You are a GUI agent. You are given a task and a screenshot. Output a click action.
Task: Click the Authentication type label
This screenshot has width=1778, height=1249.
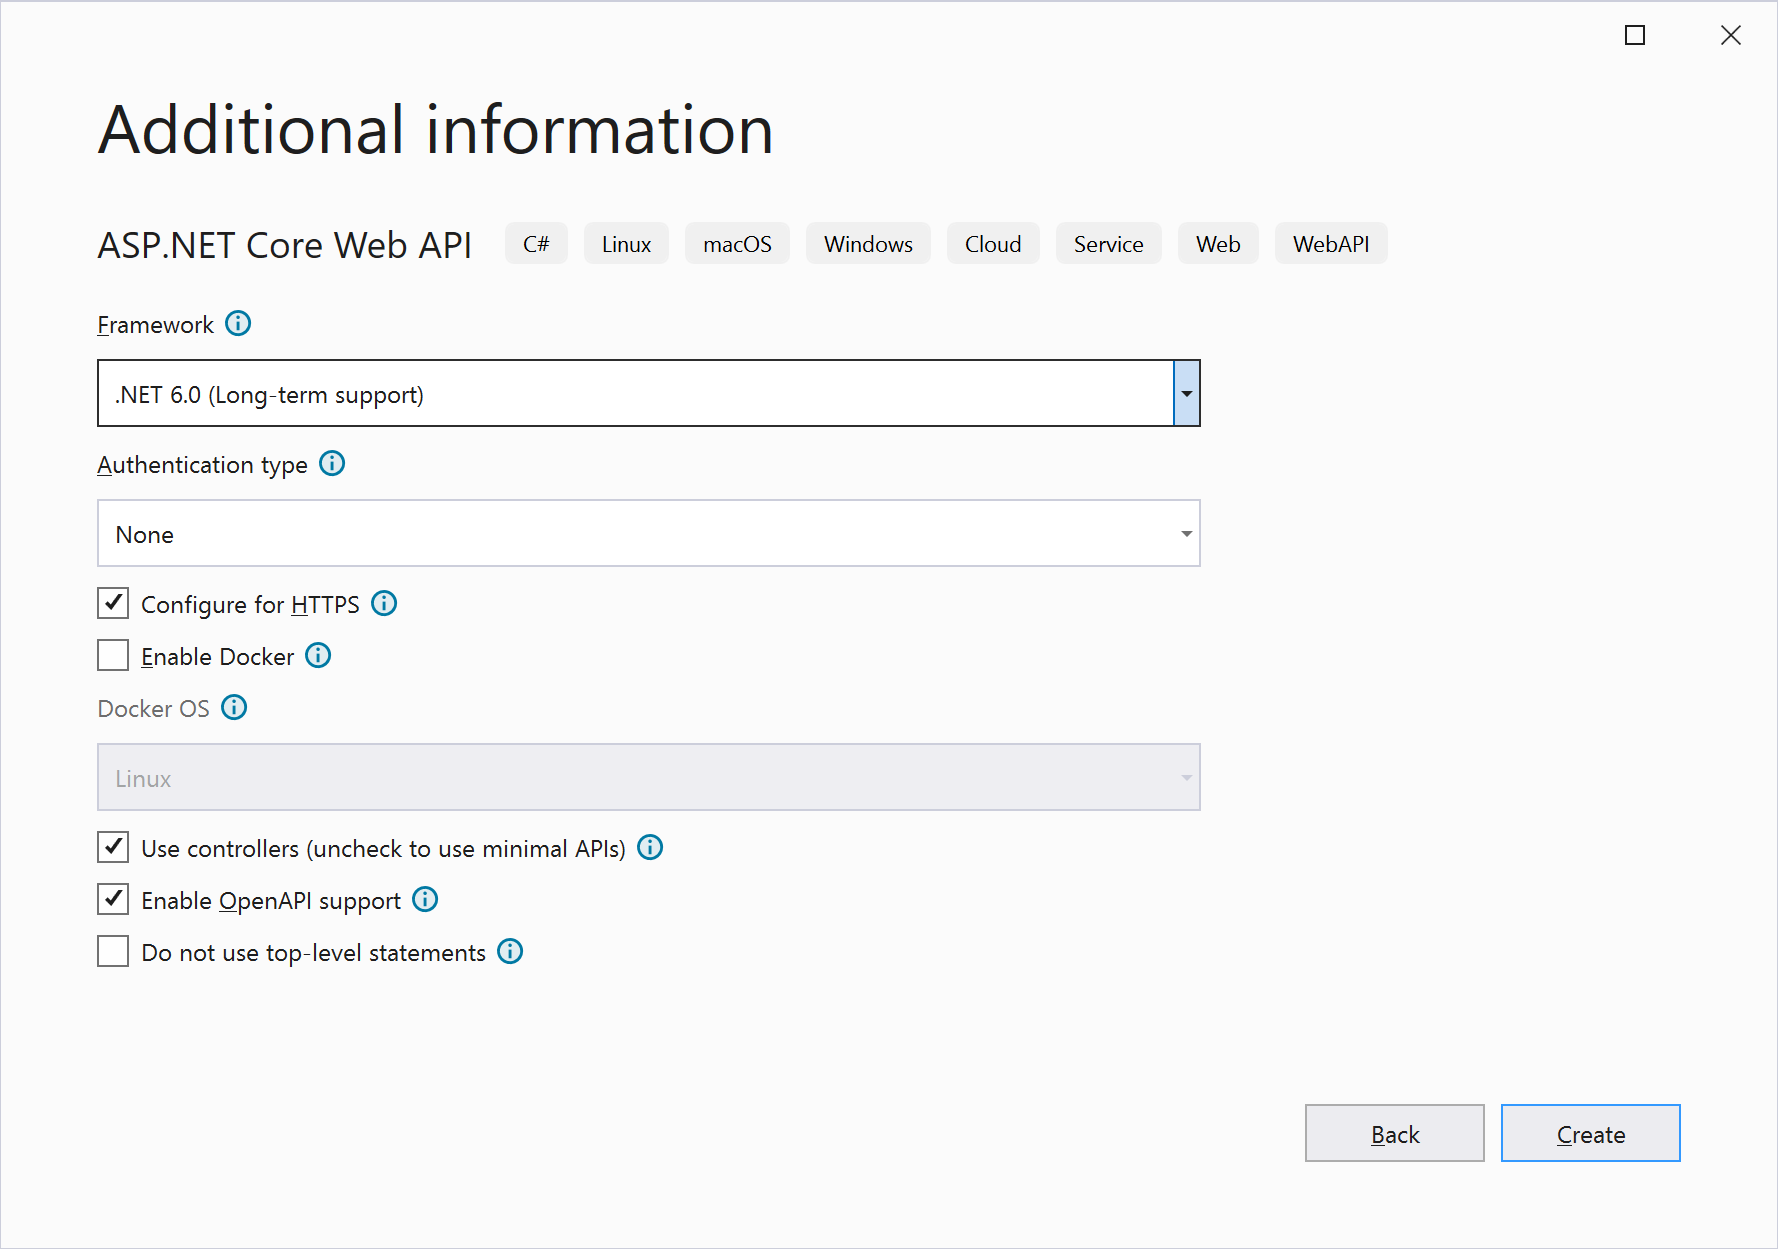point(202,465)
